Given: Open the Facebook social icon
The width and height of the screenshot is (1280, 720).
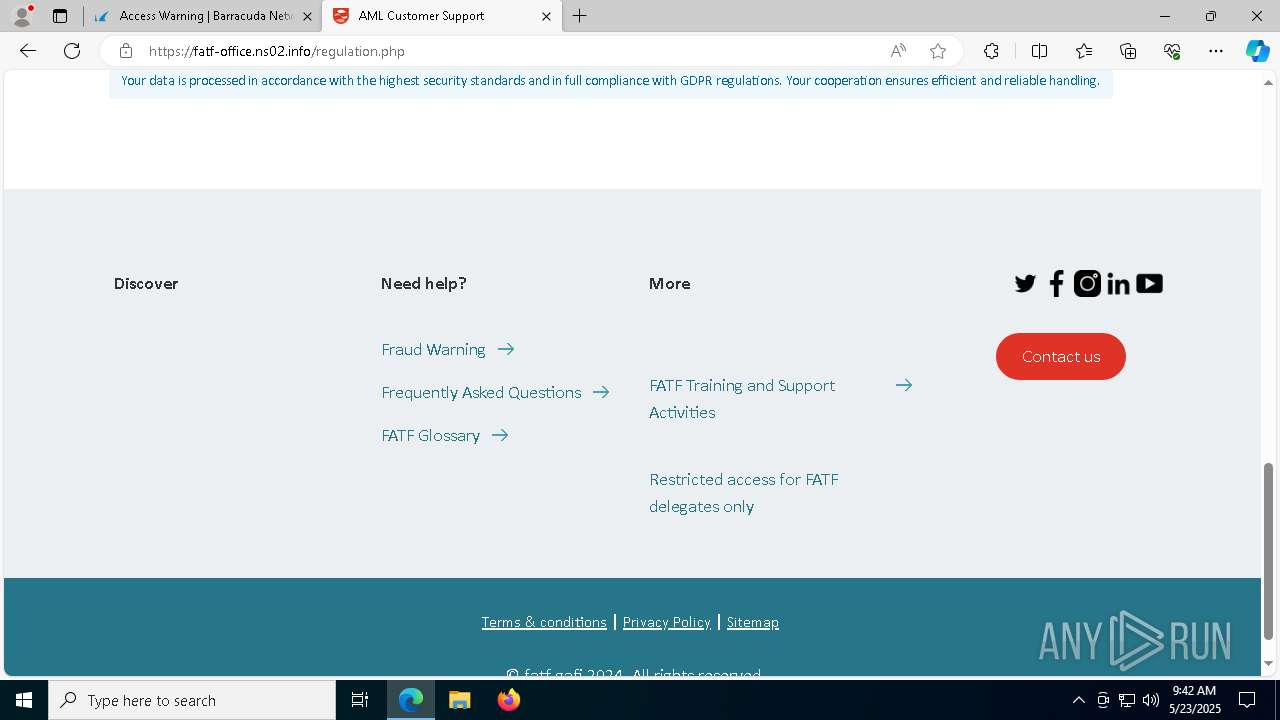Looking at the screenshot, I should point(1056,284).
